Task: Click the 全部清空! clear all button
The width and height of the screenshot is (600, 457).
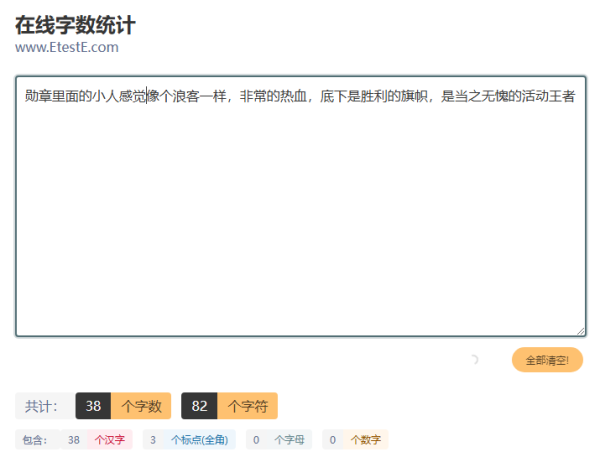Action: tap(547, 360)
